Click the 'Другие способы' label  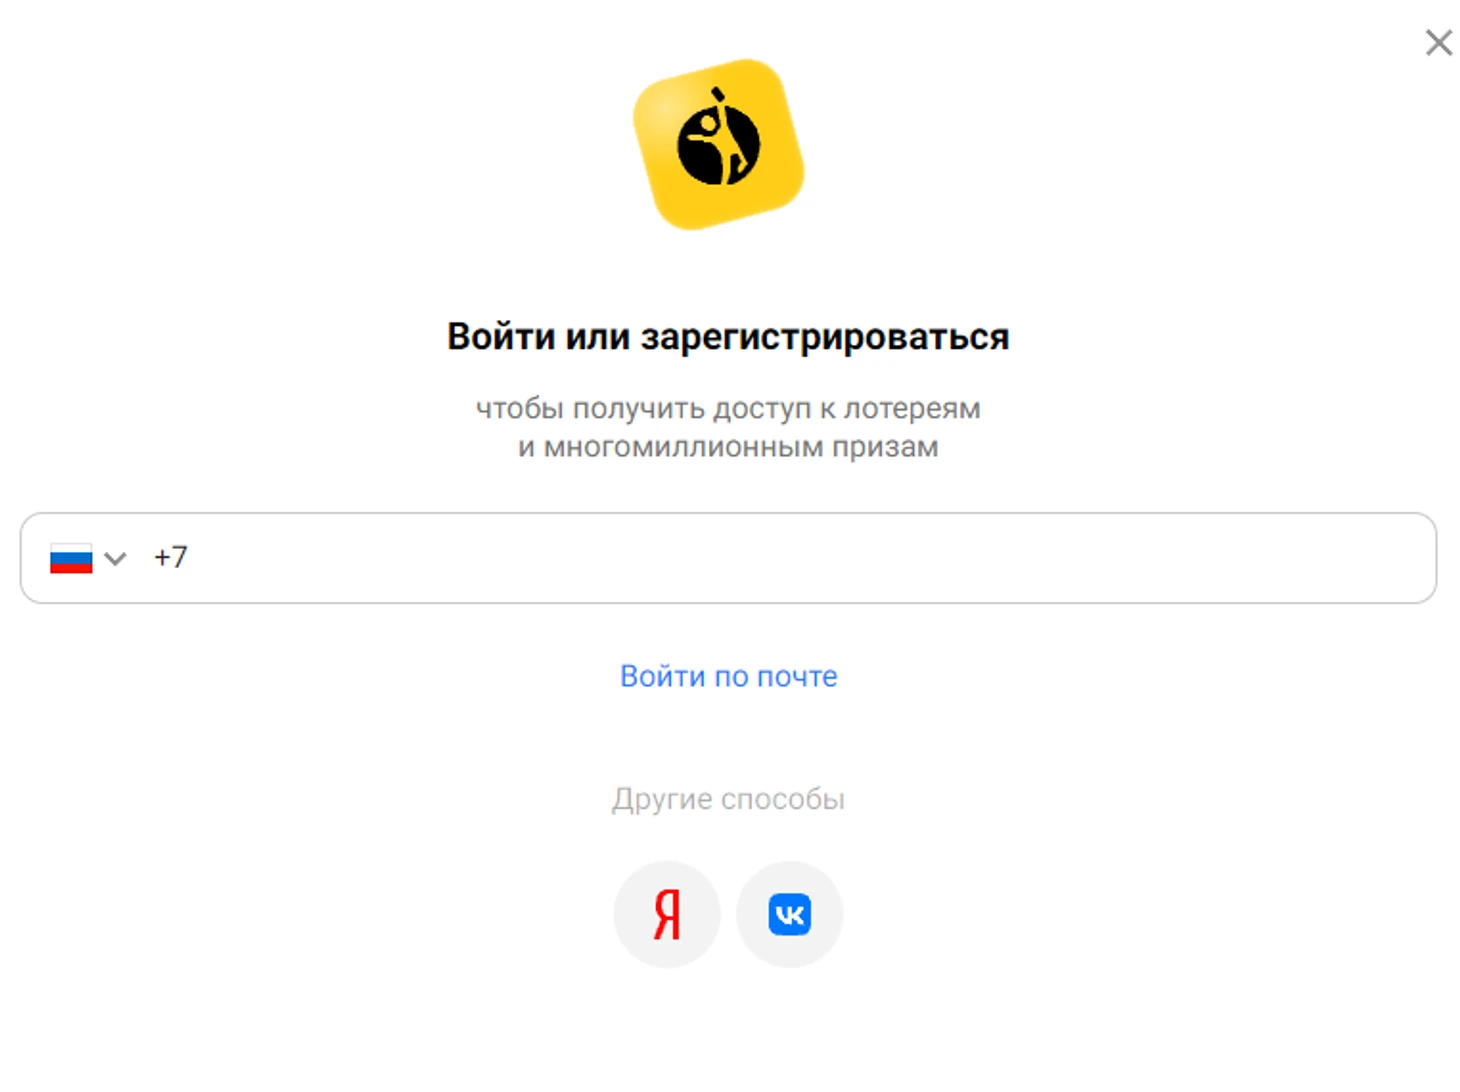tap(728, 799)
